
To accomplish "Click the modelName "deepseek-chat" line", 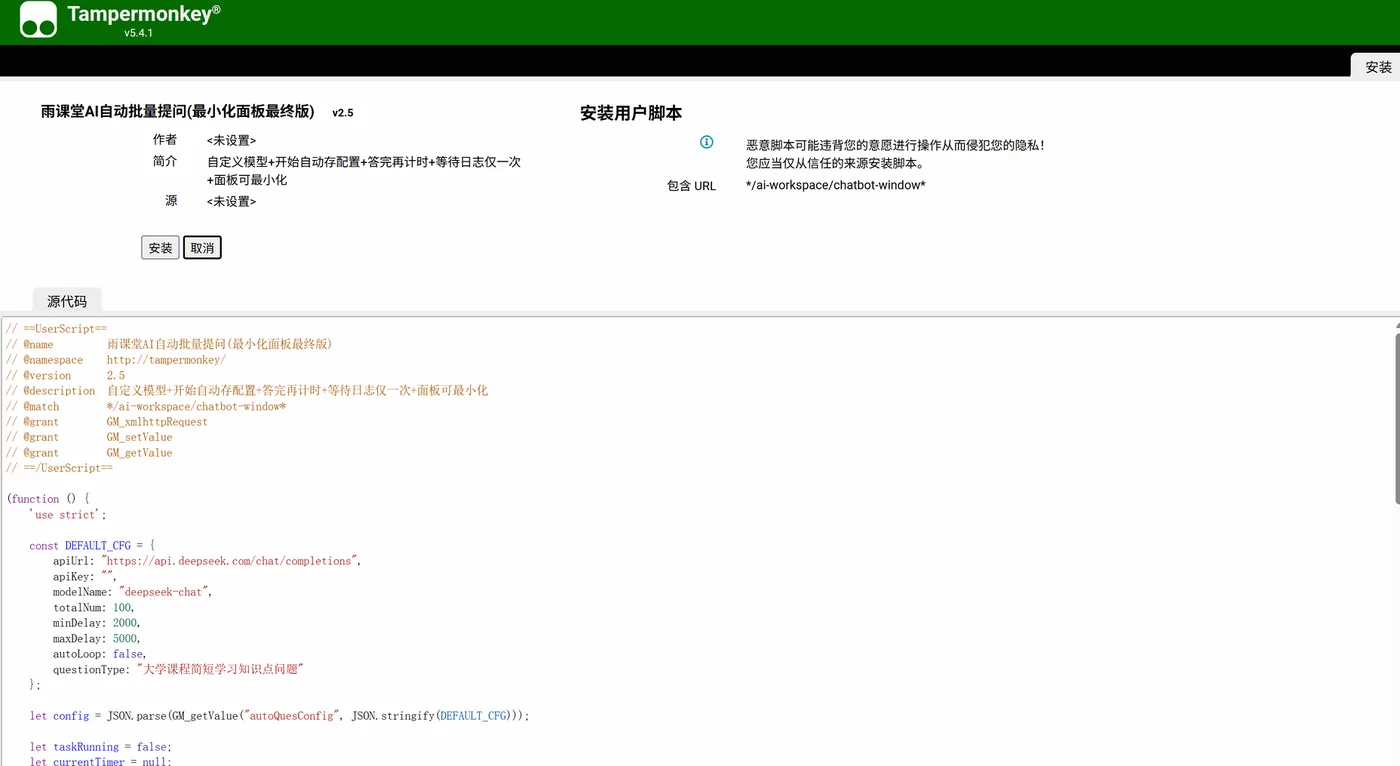I will coord(133,592).
